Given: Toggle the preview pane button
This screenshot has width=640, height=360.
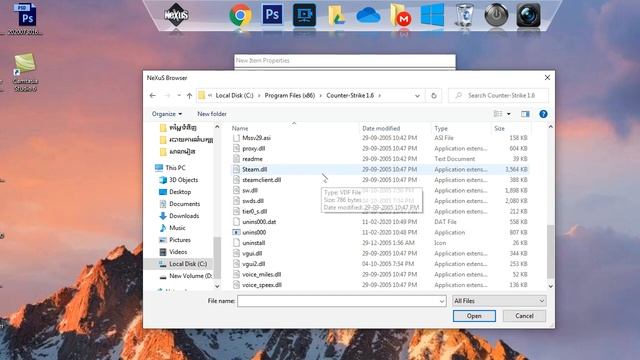Looking at the screenshot, I should (525, 114).
